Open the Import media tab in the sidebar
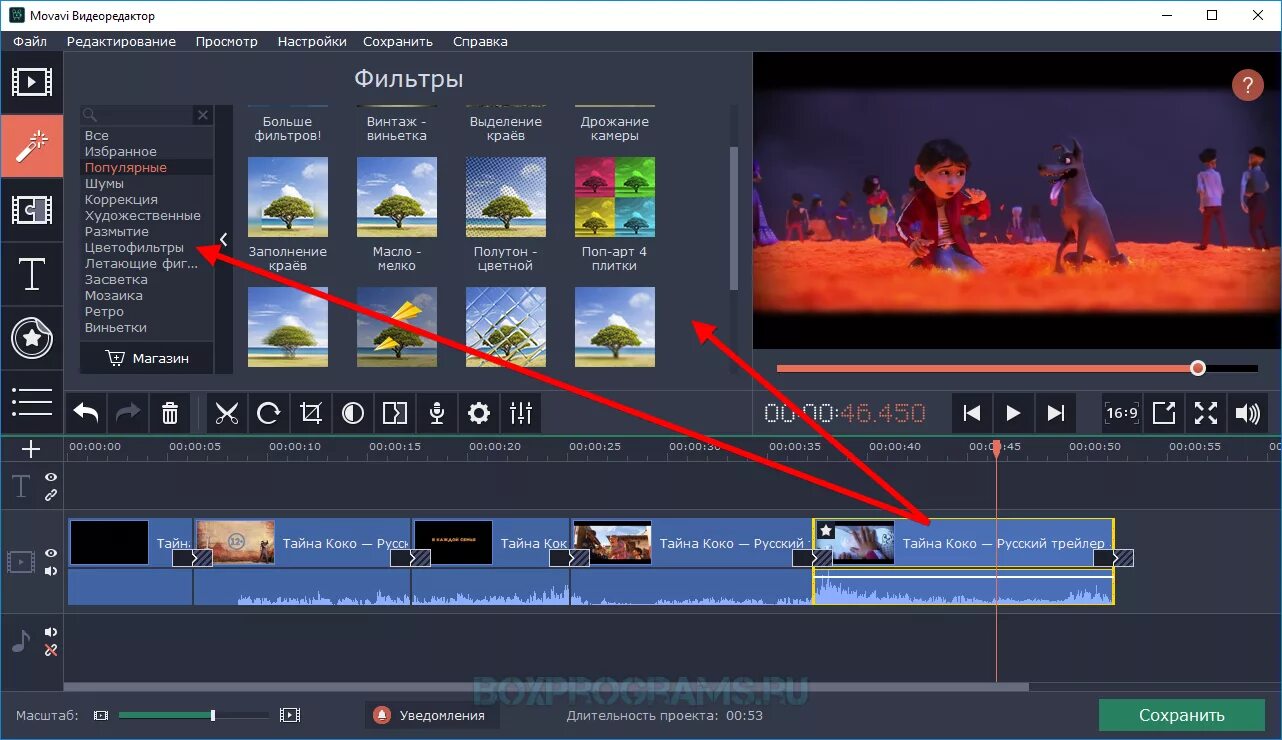This screenshot has width=1282, height=740. (32, 82)
